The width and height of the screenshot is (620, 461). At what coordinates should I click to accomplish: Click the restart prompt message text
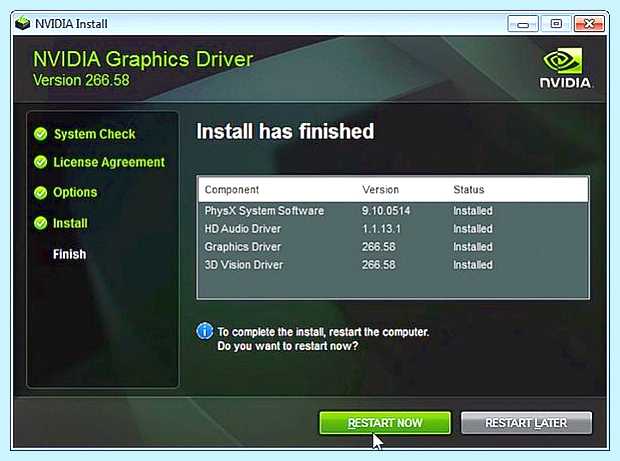pyautogui.click(x=323, y=339)
